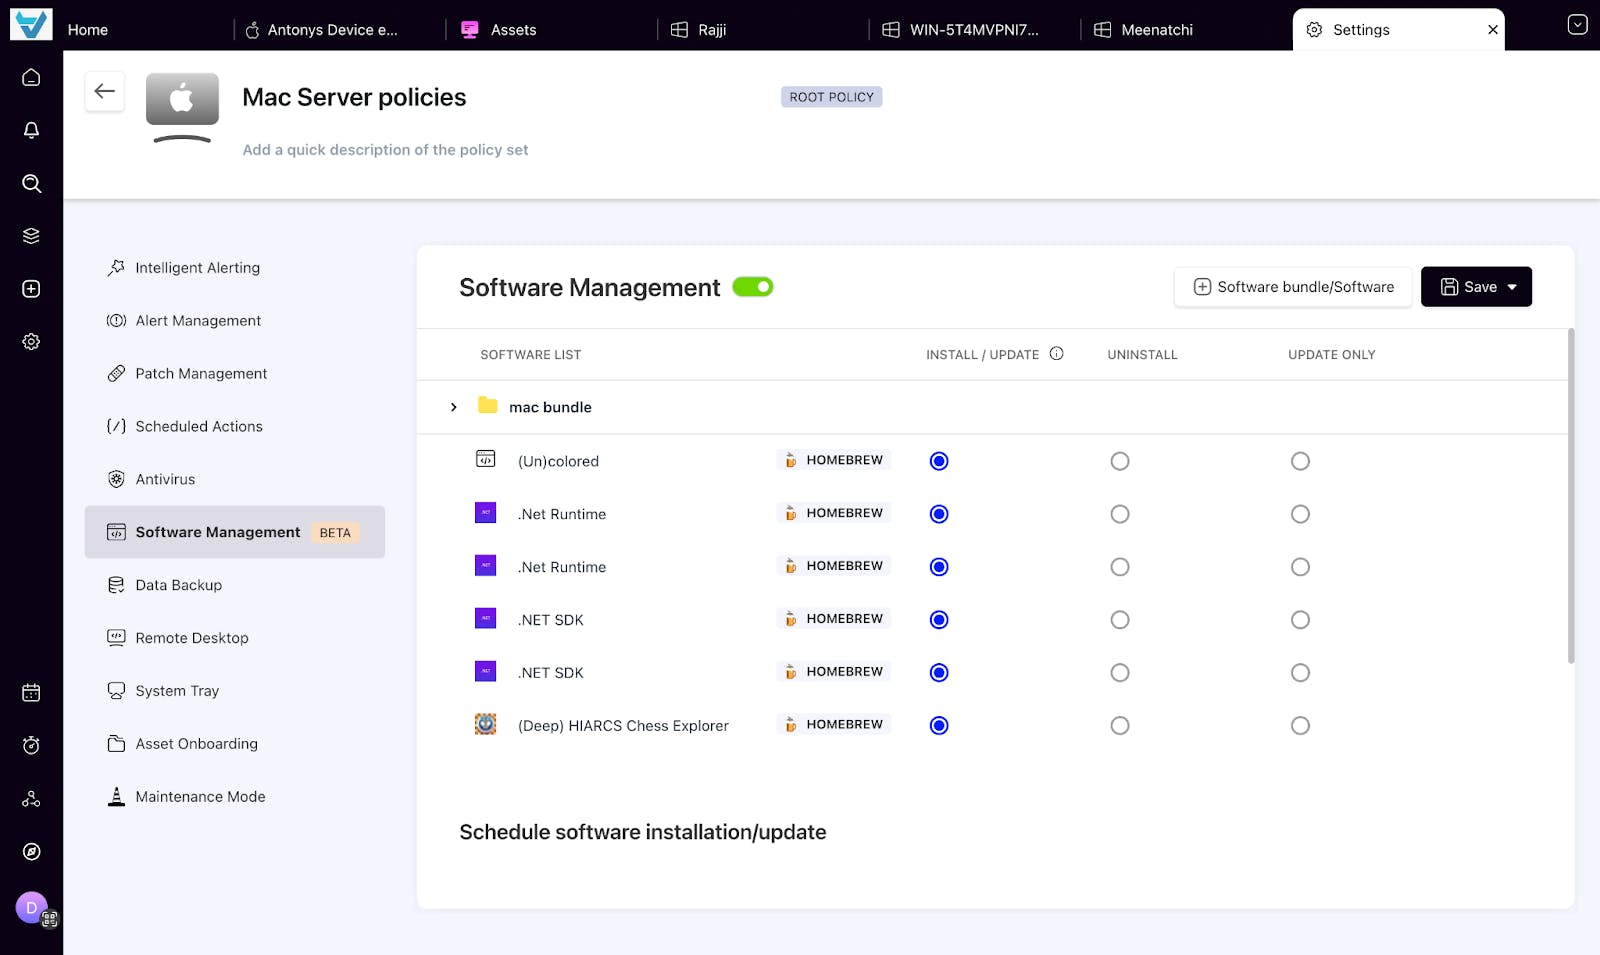
Task: Open the alarm clock icon in sidebar
Action: 31,745
